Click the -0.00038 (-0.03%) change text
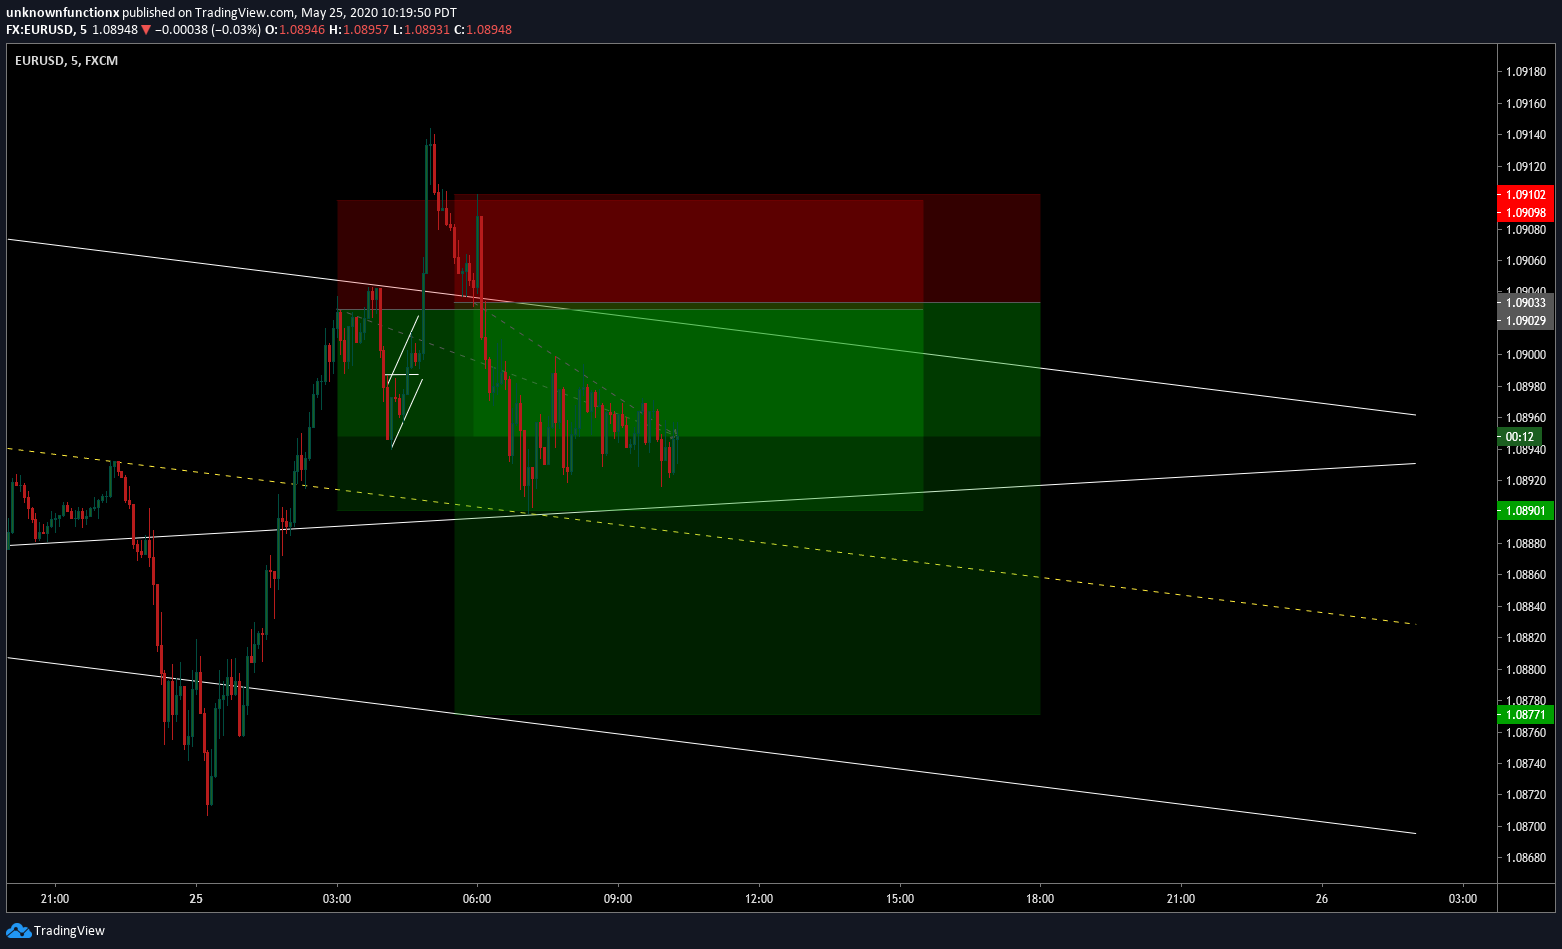This screenshot has height=949, width=1562. point(207,30)
